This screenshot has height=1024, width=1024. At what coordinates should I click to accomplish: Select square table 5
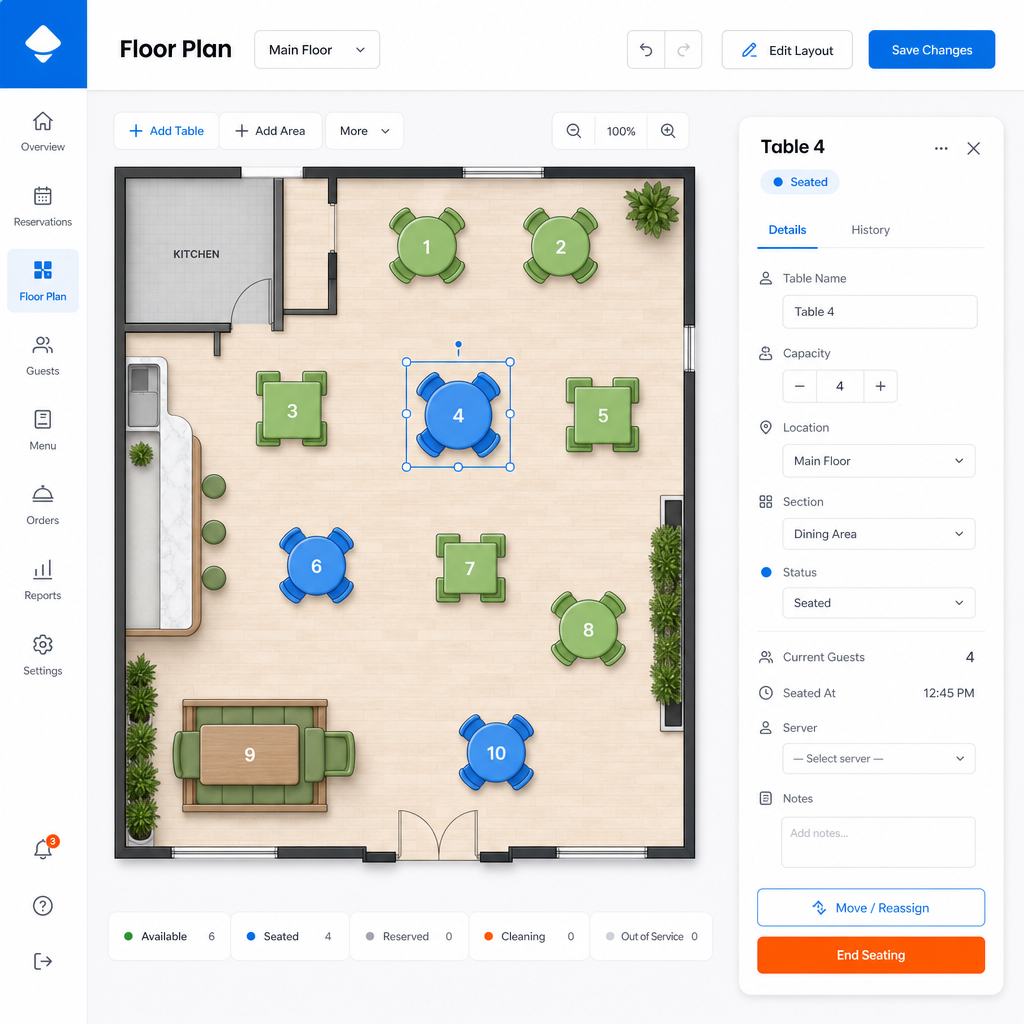603,415
